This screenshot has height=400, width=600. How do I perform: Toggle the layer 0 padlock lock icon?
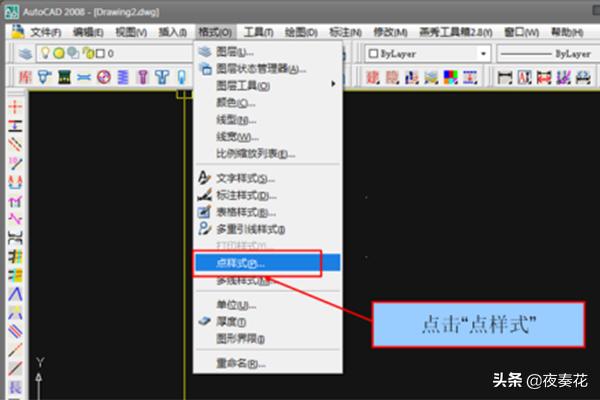click(88, 53)
